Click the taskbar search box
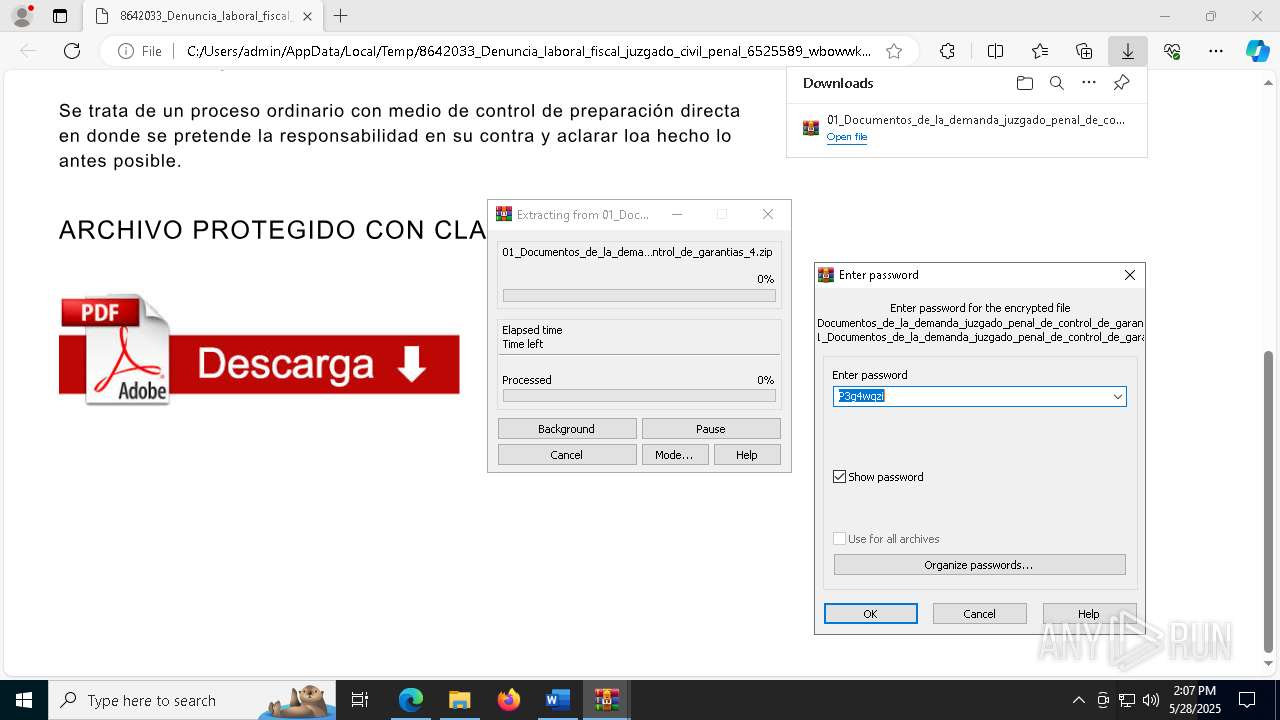1280x720 pixels. (192, 700)
